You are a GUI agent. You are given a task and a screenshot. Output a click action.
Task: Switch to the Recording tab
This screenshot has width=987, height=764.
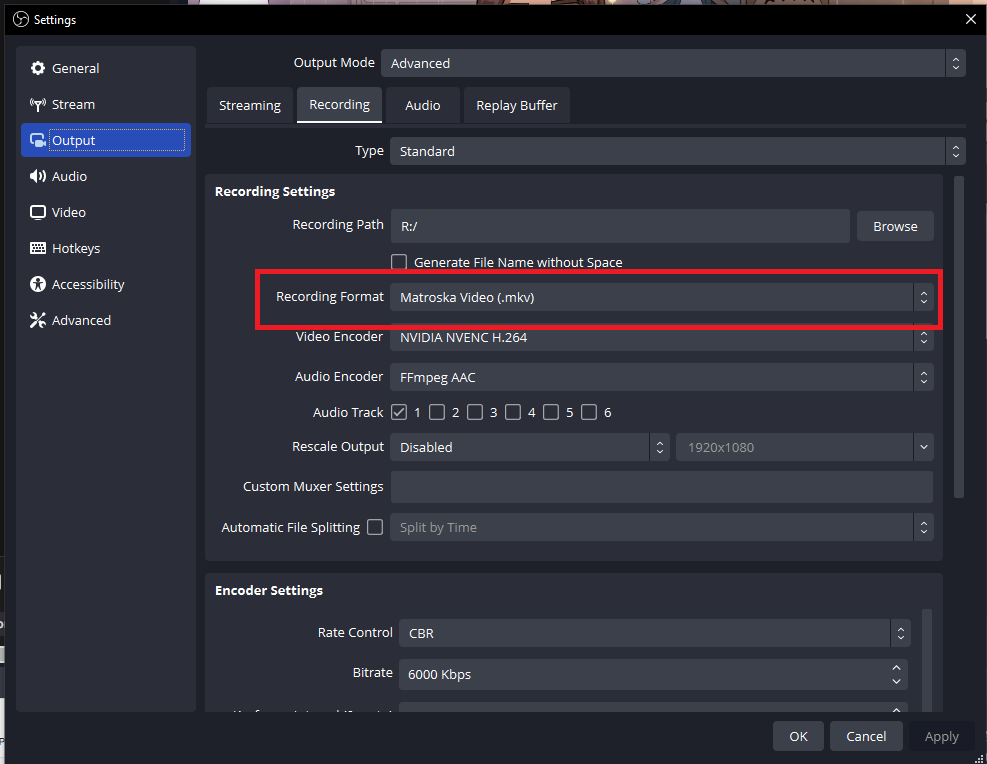pos(339,104)
